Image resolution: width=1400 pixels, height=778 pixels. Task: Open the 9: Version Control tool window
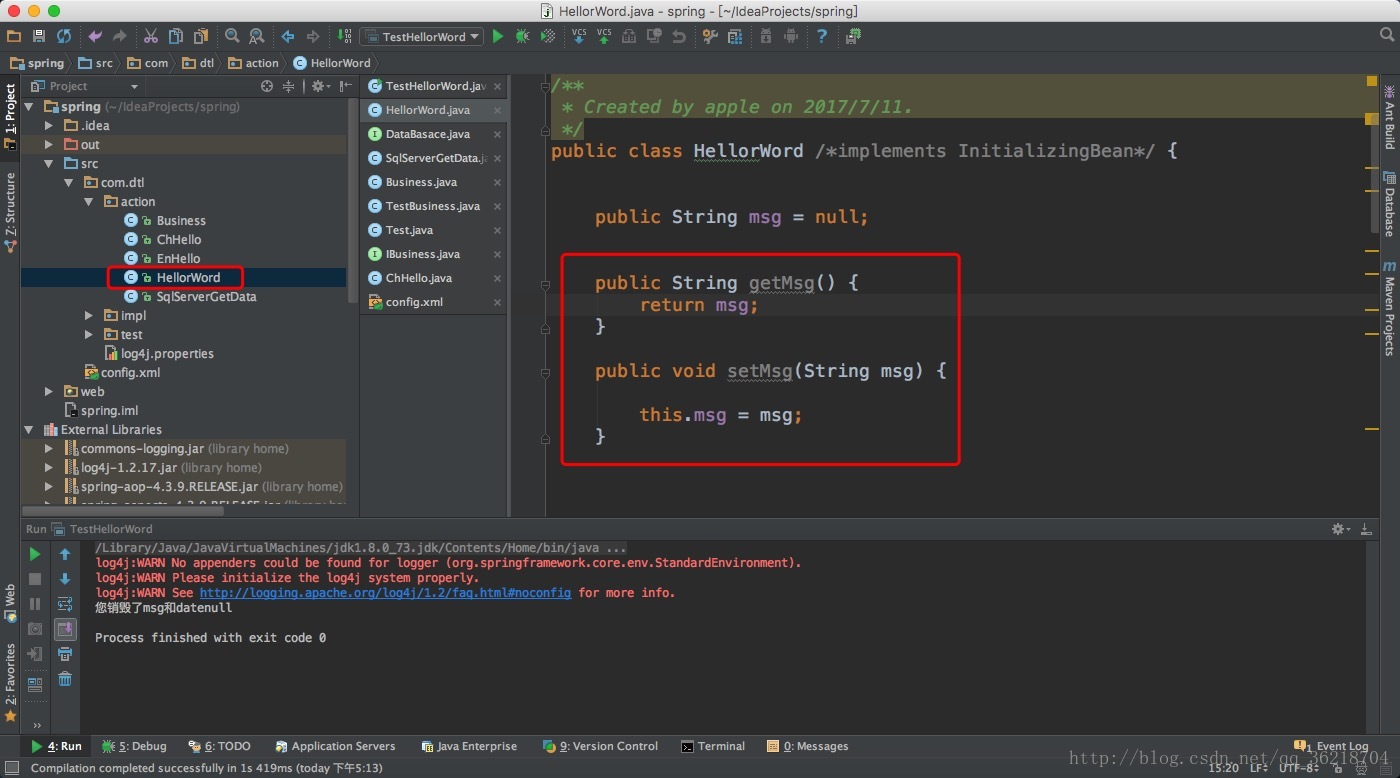tap(600, 746)
